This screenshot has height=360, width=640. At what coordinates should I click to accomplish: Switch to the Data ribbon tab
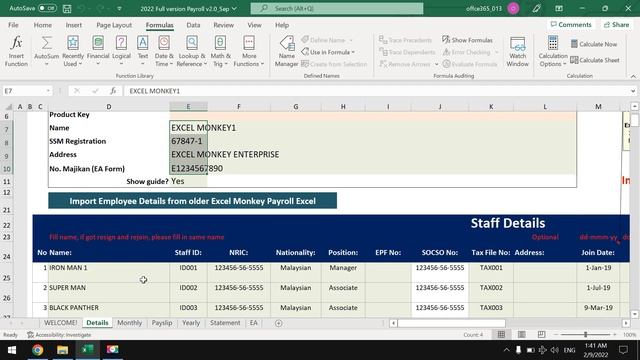193,25
